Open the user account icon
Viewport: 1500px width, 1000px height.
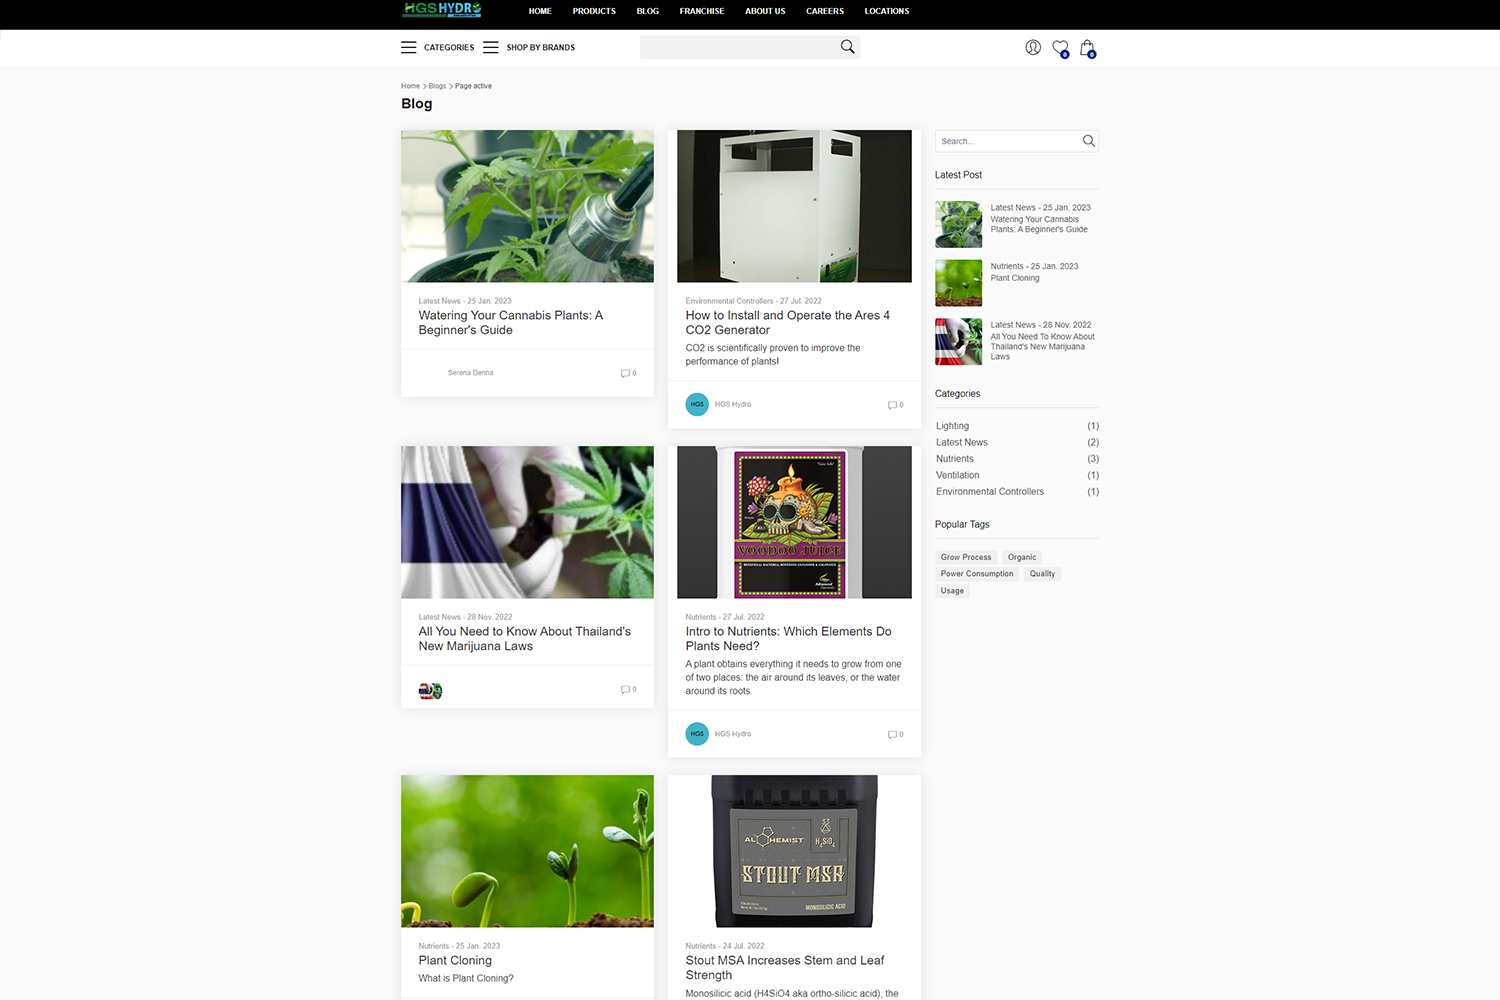point(1033,47)
